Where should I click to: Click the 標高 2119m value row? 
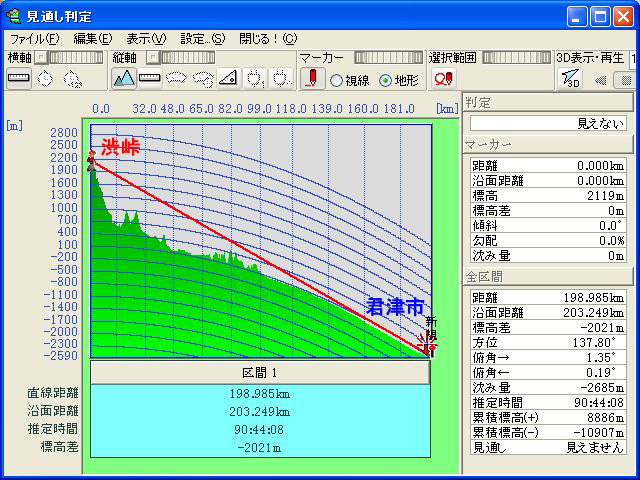(548, 196)
